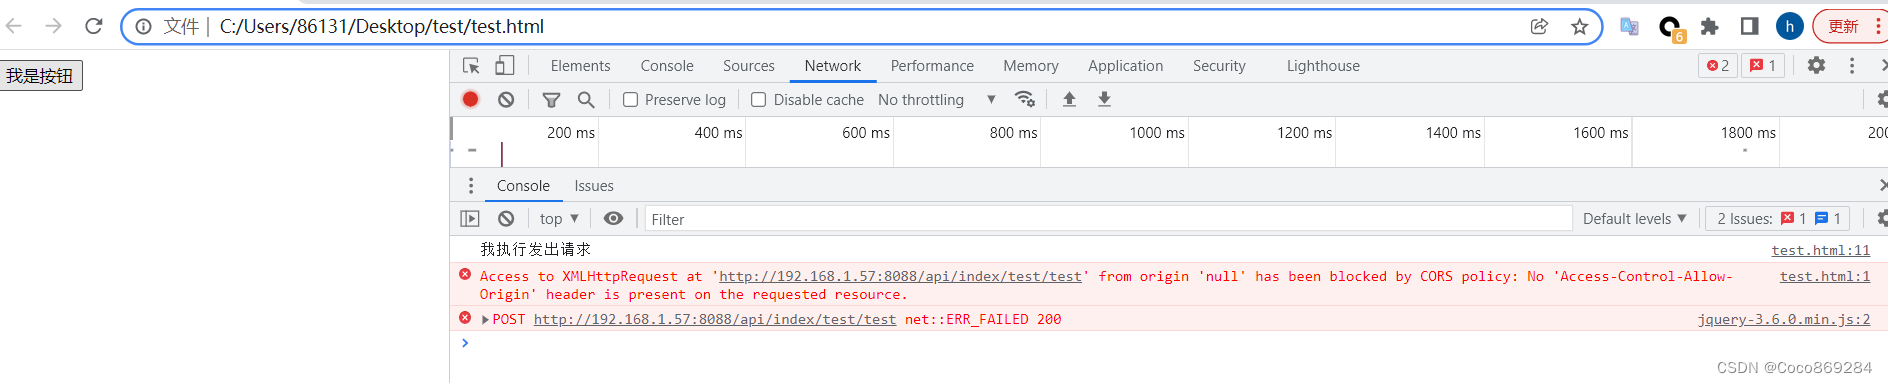Click the 1000 ms timeline label
1888x383 pixels.
pos(1157,133)
